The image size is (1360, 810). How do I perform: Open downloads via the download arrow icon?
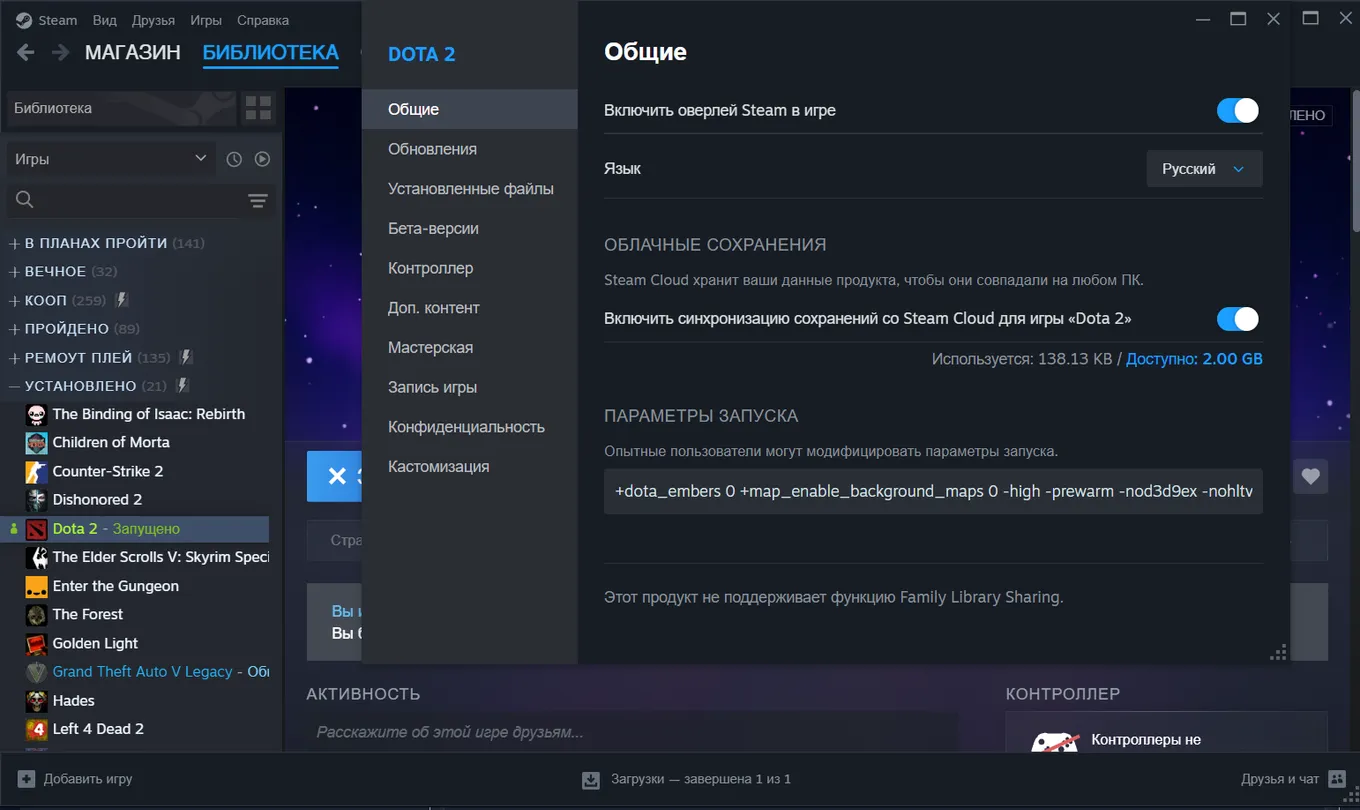pos(591,780)
